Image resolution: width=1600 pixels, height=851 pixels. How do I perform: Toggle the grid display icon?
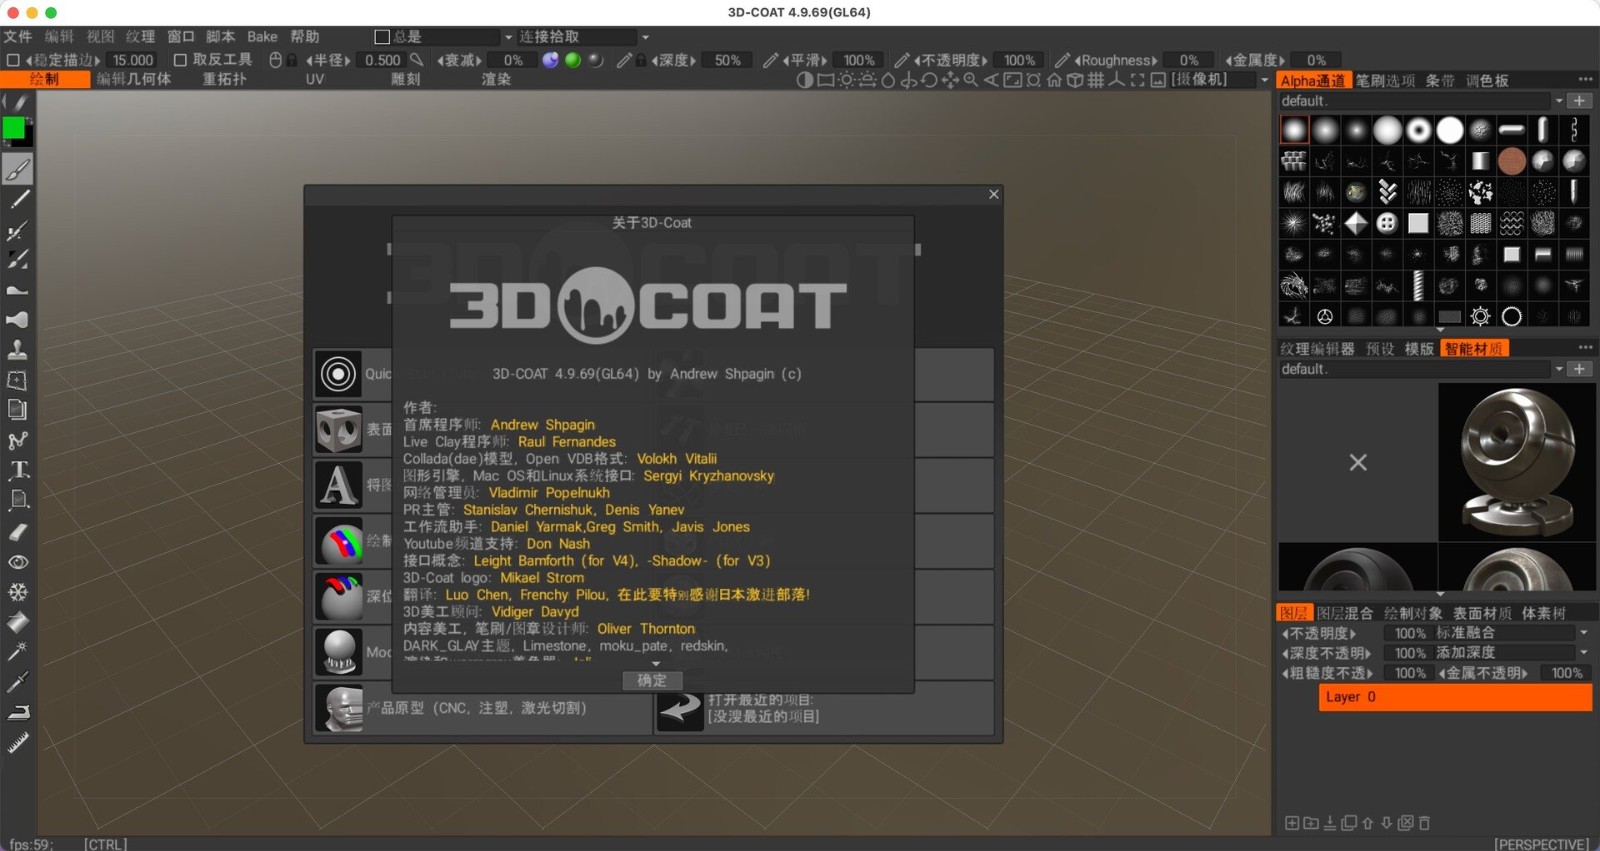[1096, 80]
